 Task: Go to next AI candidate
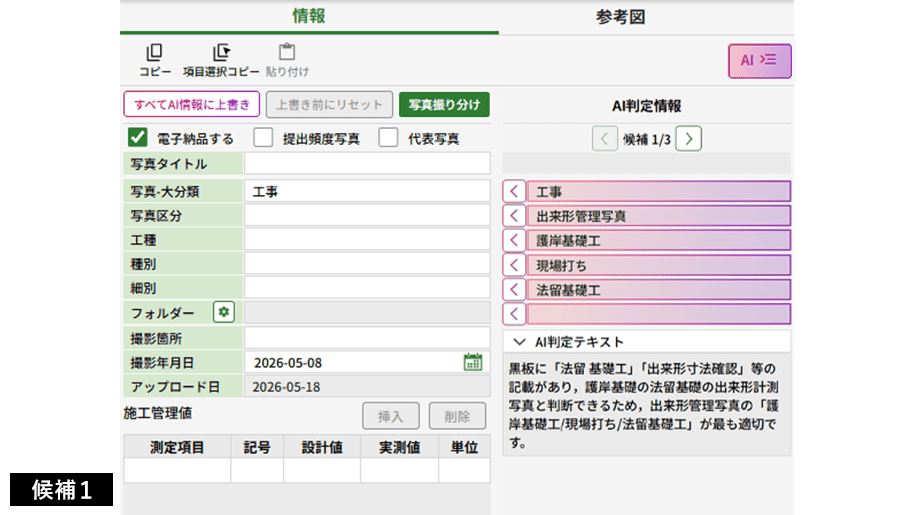click(688, 139)
